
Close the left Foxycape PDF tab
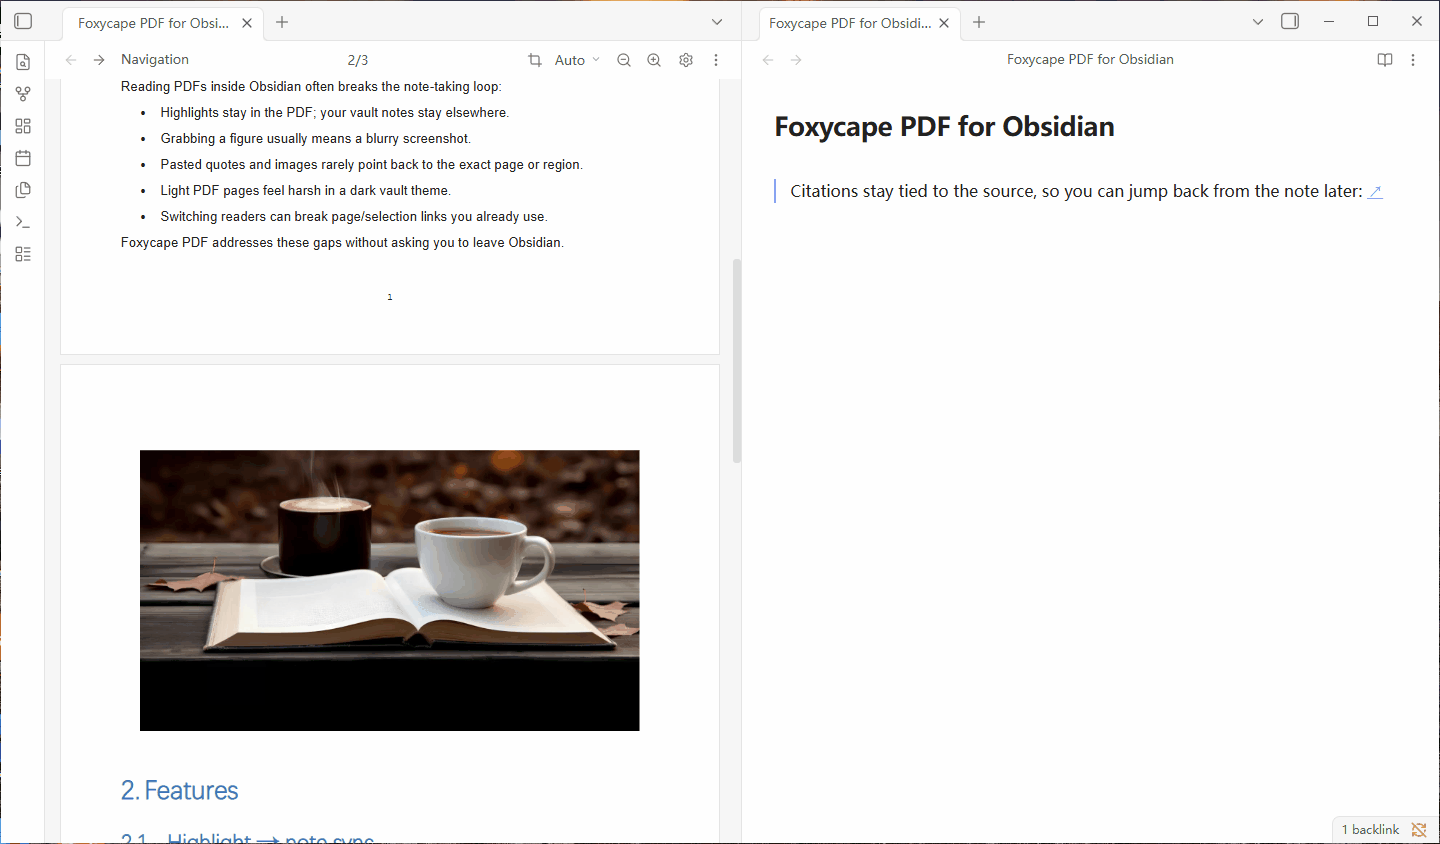(x=247, y=23)
